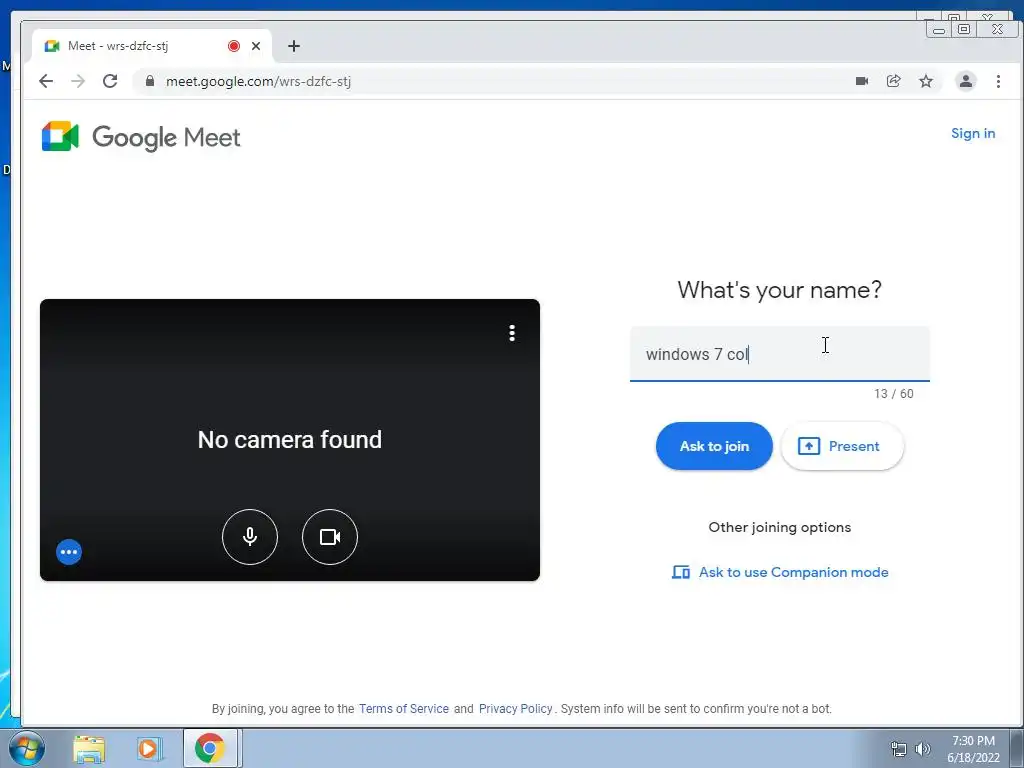Click the What's your name? heading

coord(779,290)
